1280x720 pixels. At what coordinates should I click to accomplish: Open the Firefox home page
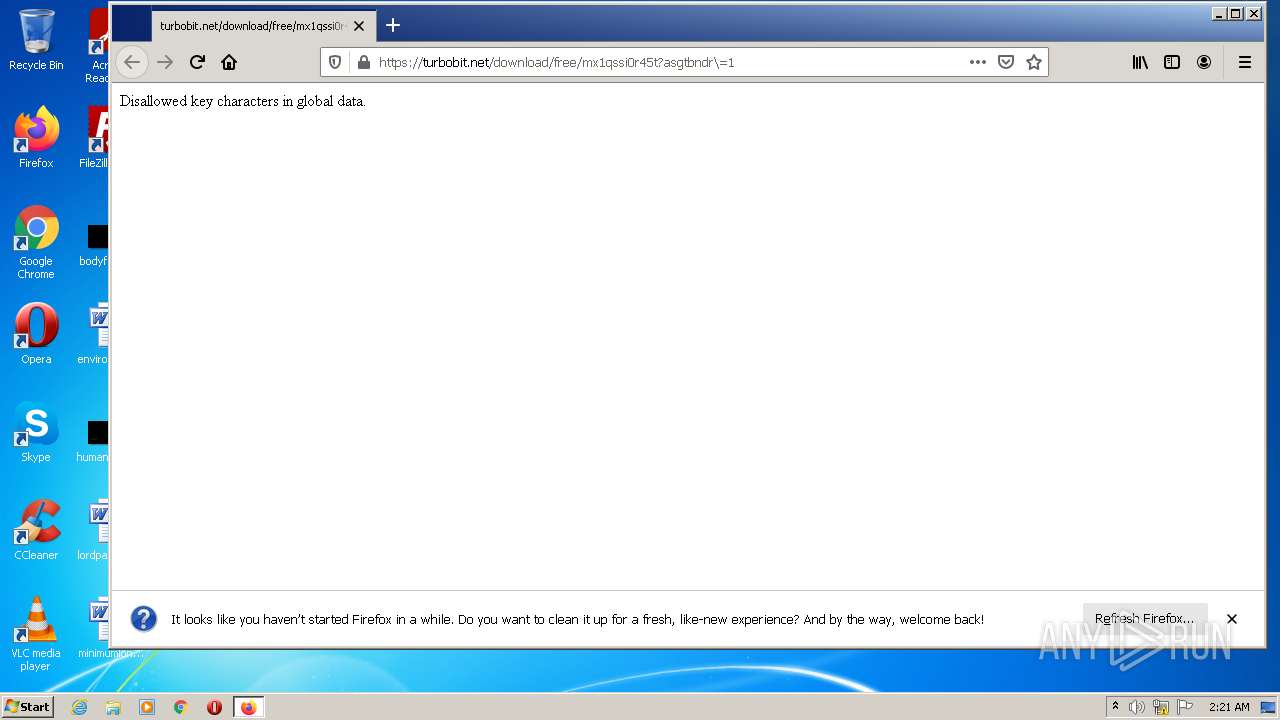click(229, 62)
